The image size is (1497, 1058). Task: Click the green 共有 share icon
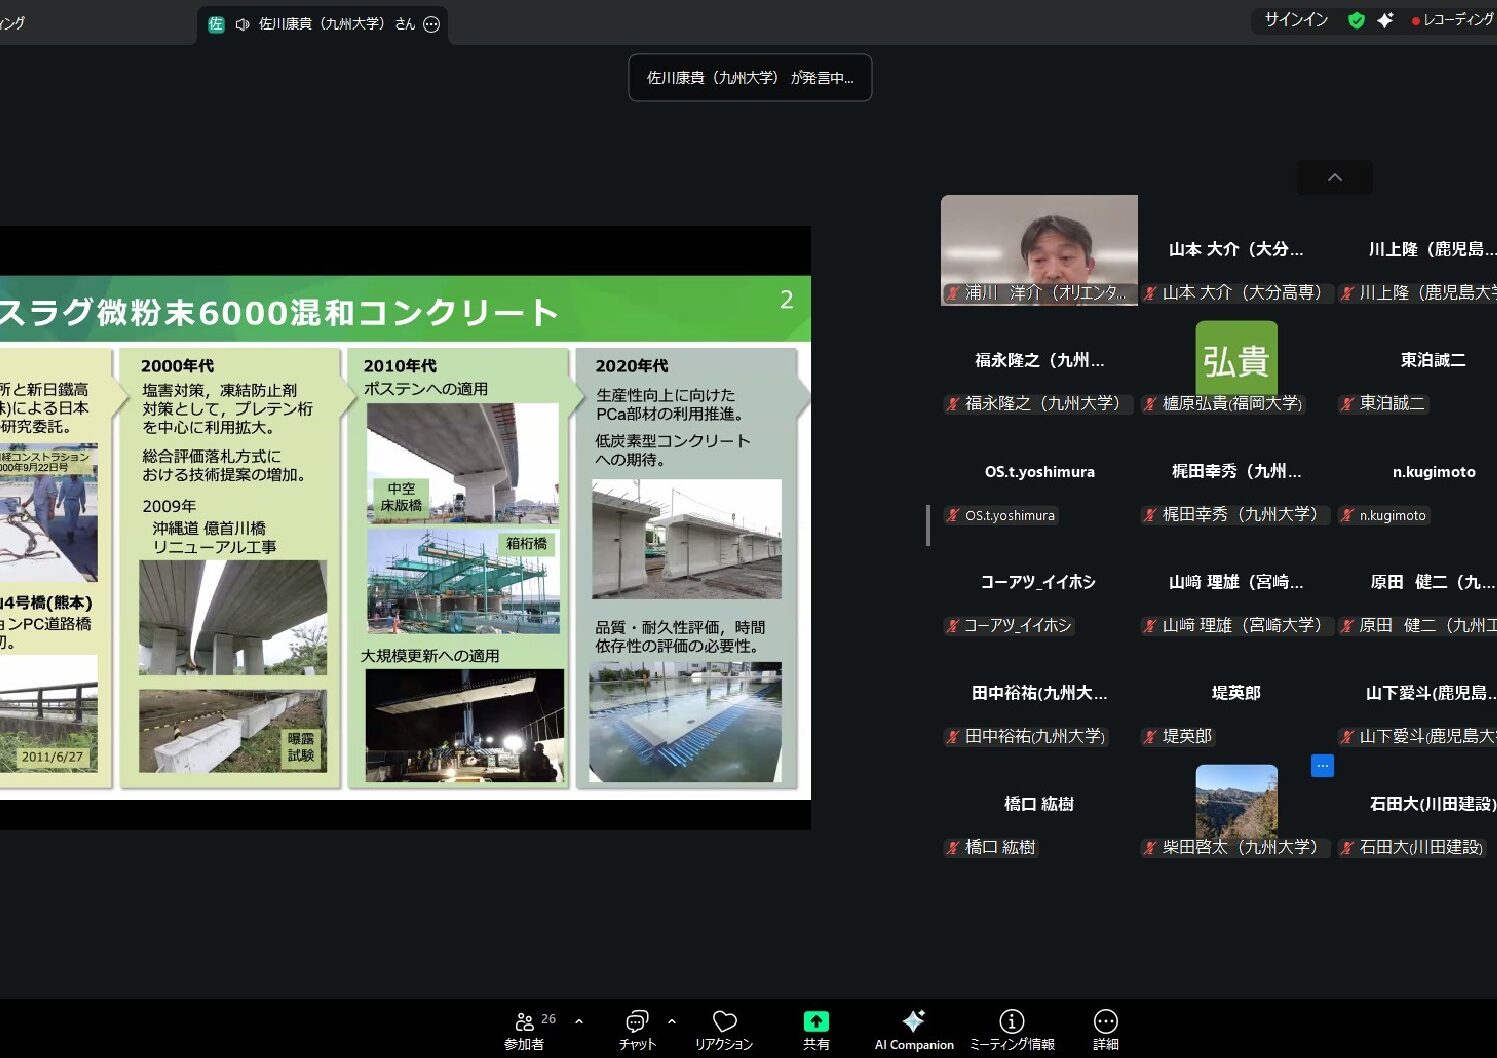(816, 1021)
